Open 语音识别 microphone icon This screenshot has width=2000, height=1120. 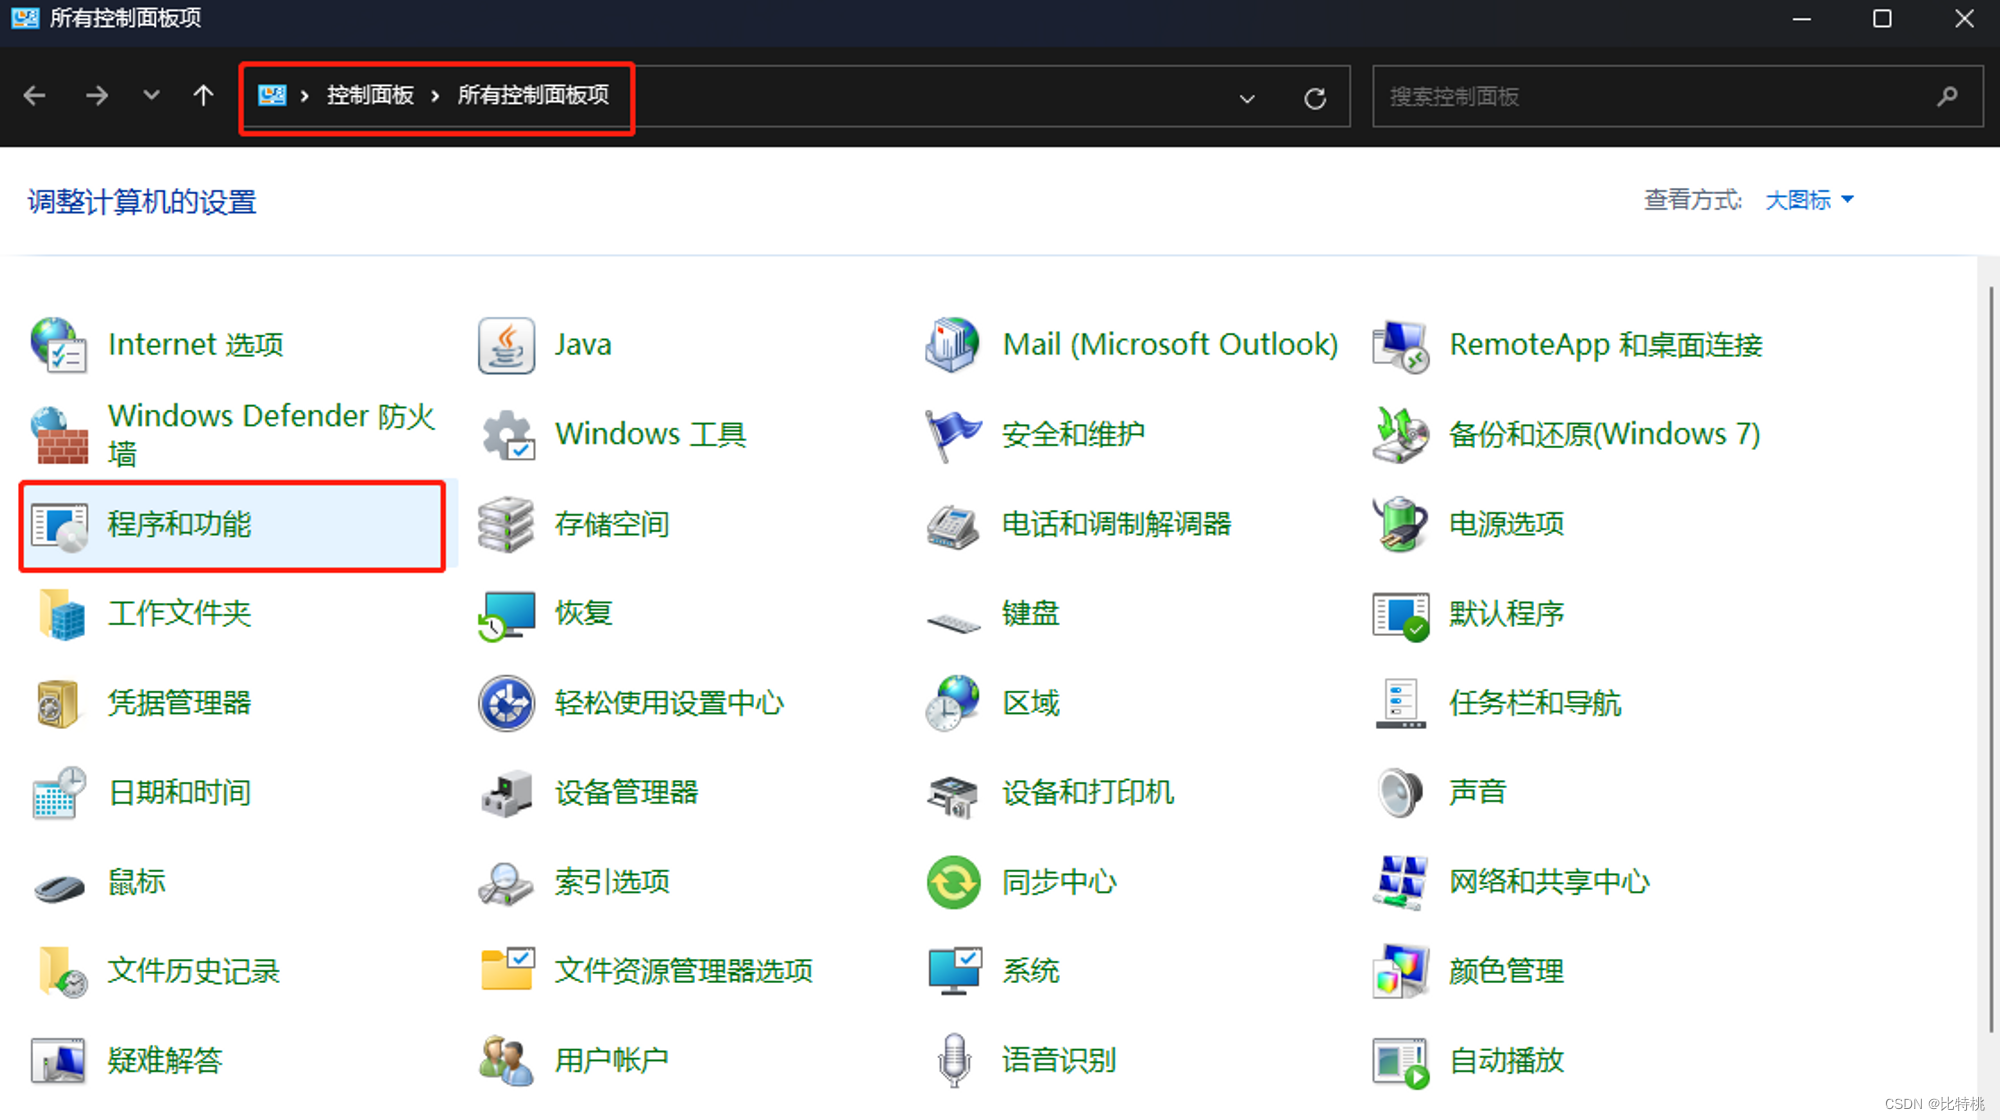point(954,1060)
